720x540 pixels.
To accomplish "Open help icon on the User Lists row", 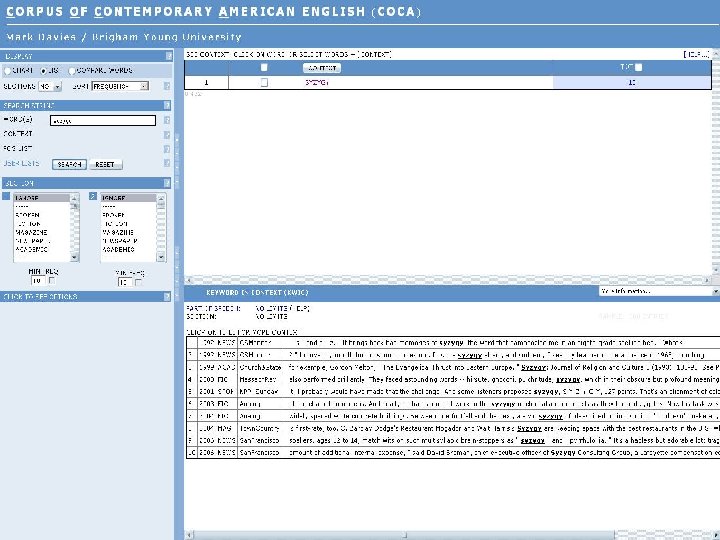I will coord(167,163).
